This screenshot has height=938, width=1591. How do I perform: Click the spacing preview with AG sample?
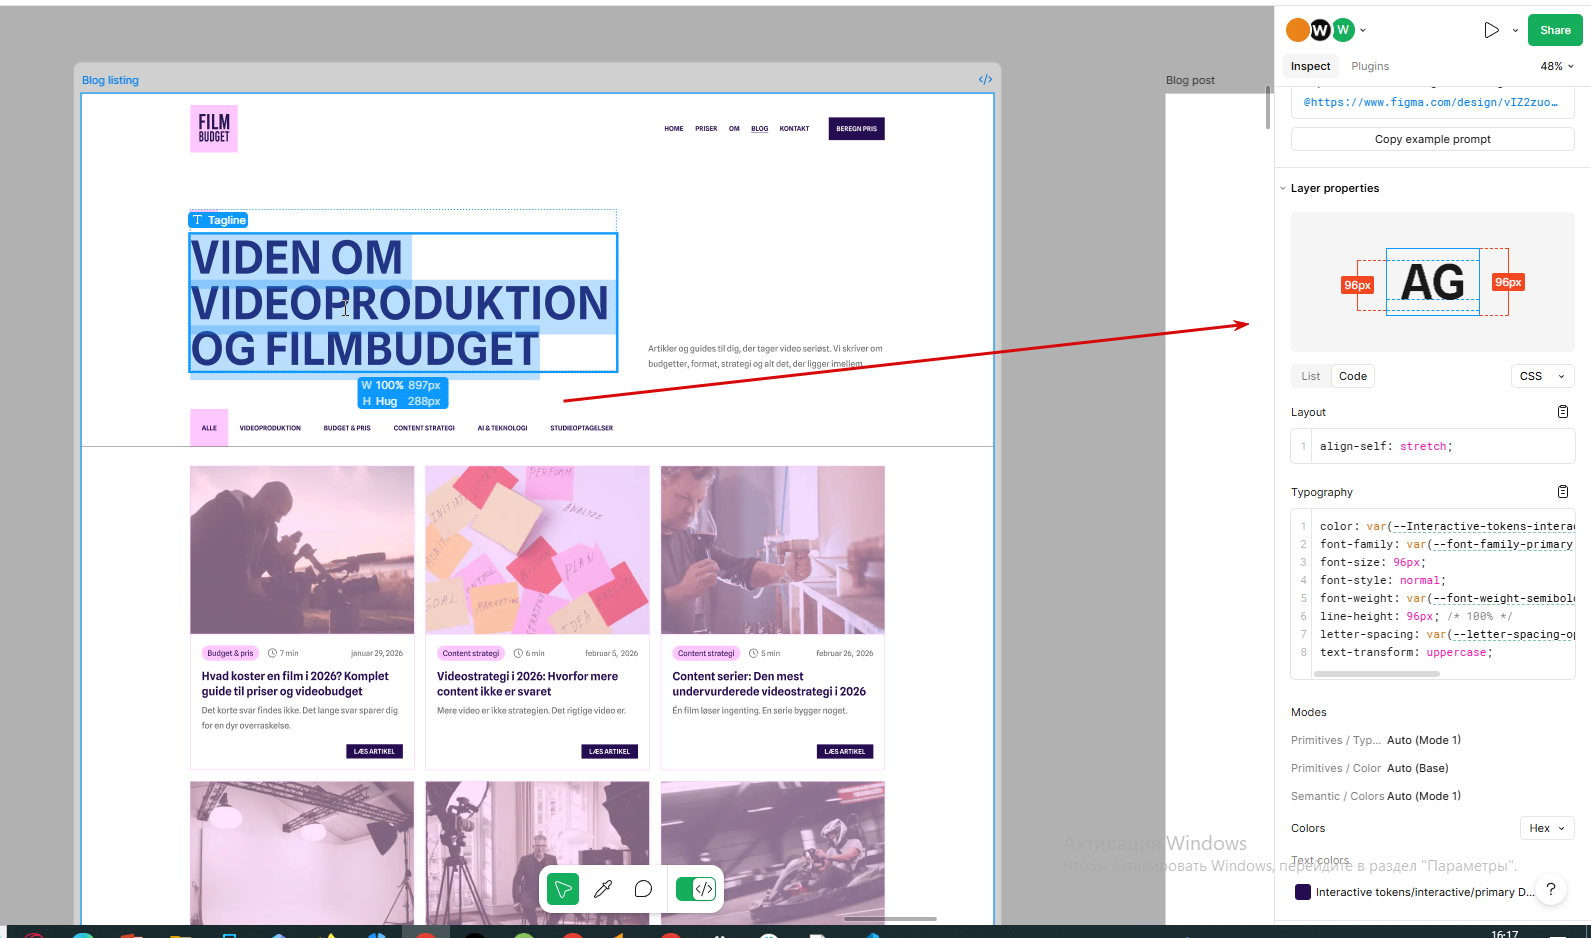point(1432,282)
